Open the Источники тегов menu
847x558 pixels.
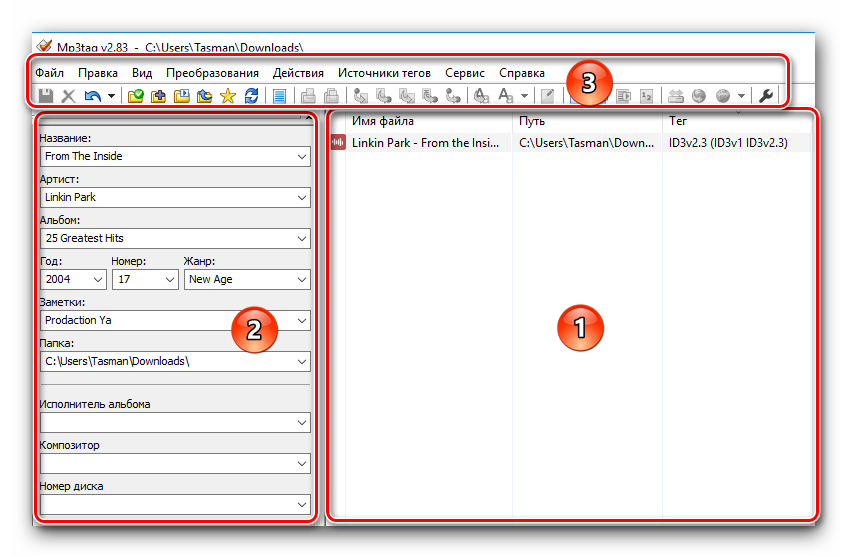point(384,73)
